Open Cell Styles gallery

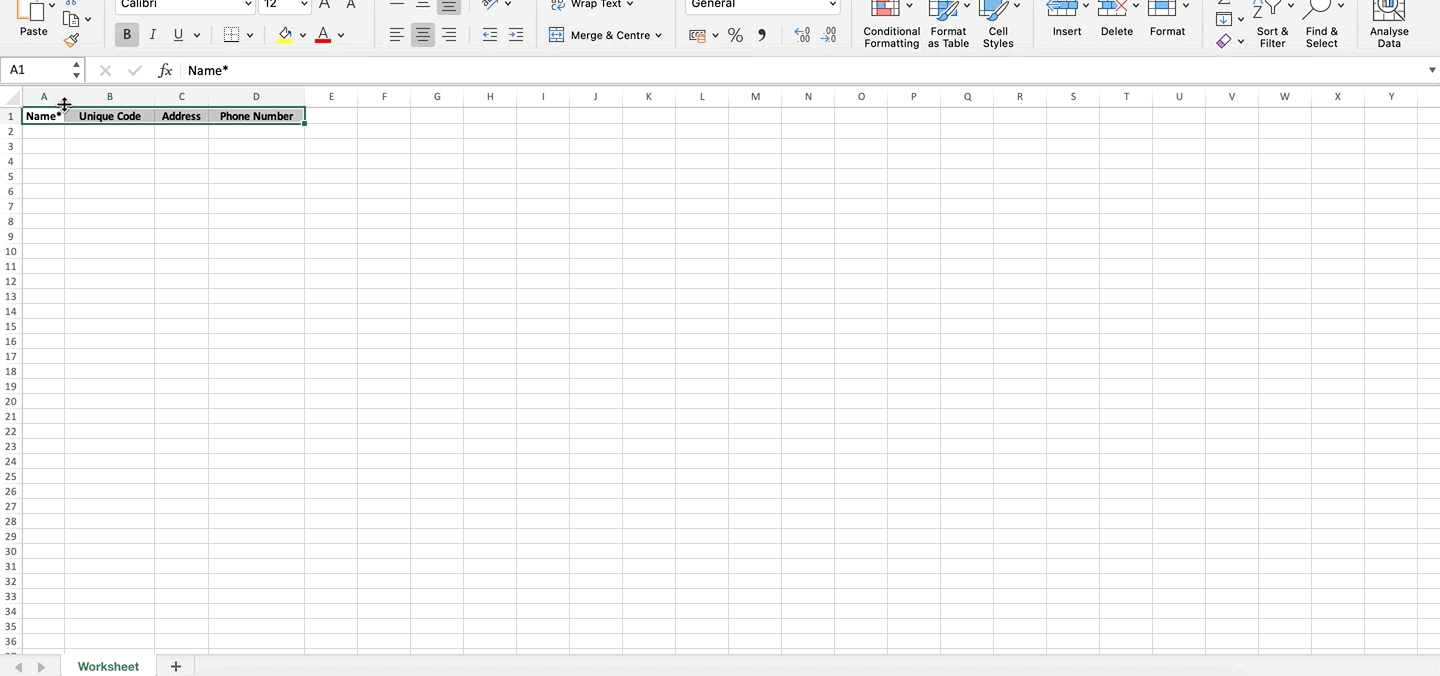[998, 25]
